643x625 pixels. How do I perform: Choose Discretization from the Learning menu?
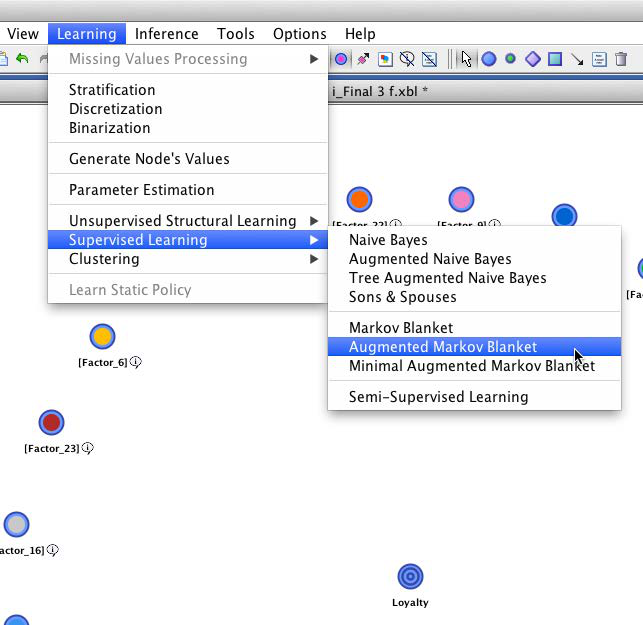(188, 109)
